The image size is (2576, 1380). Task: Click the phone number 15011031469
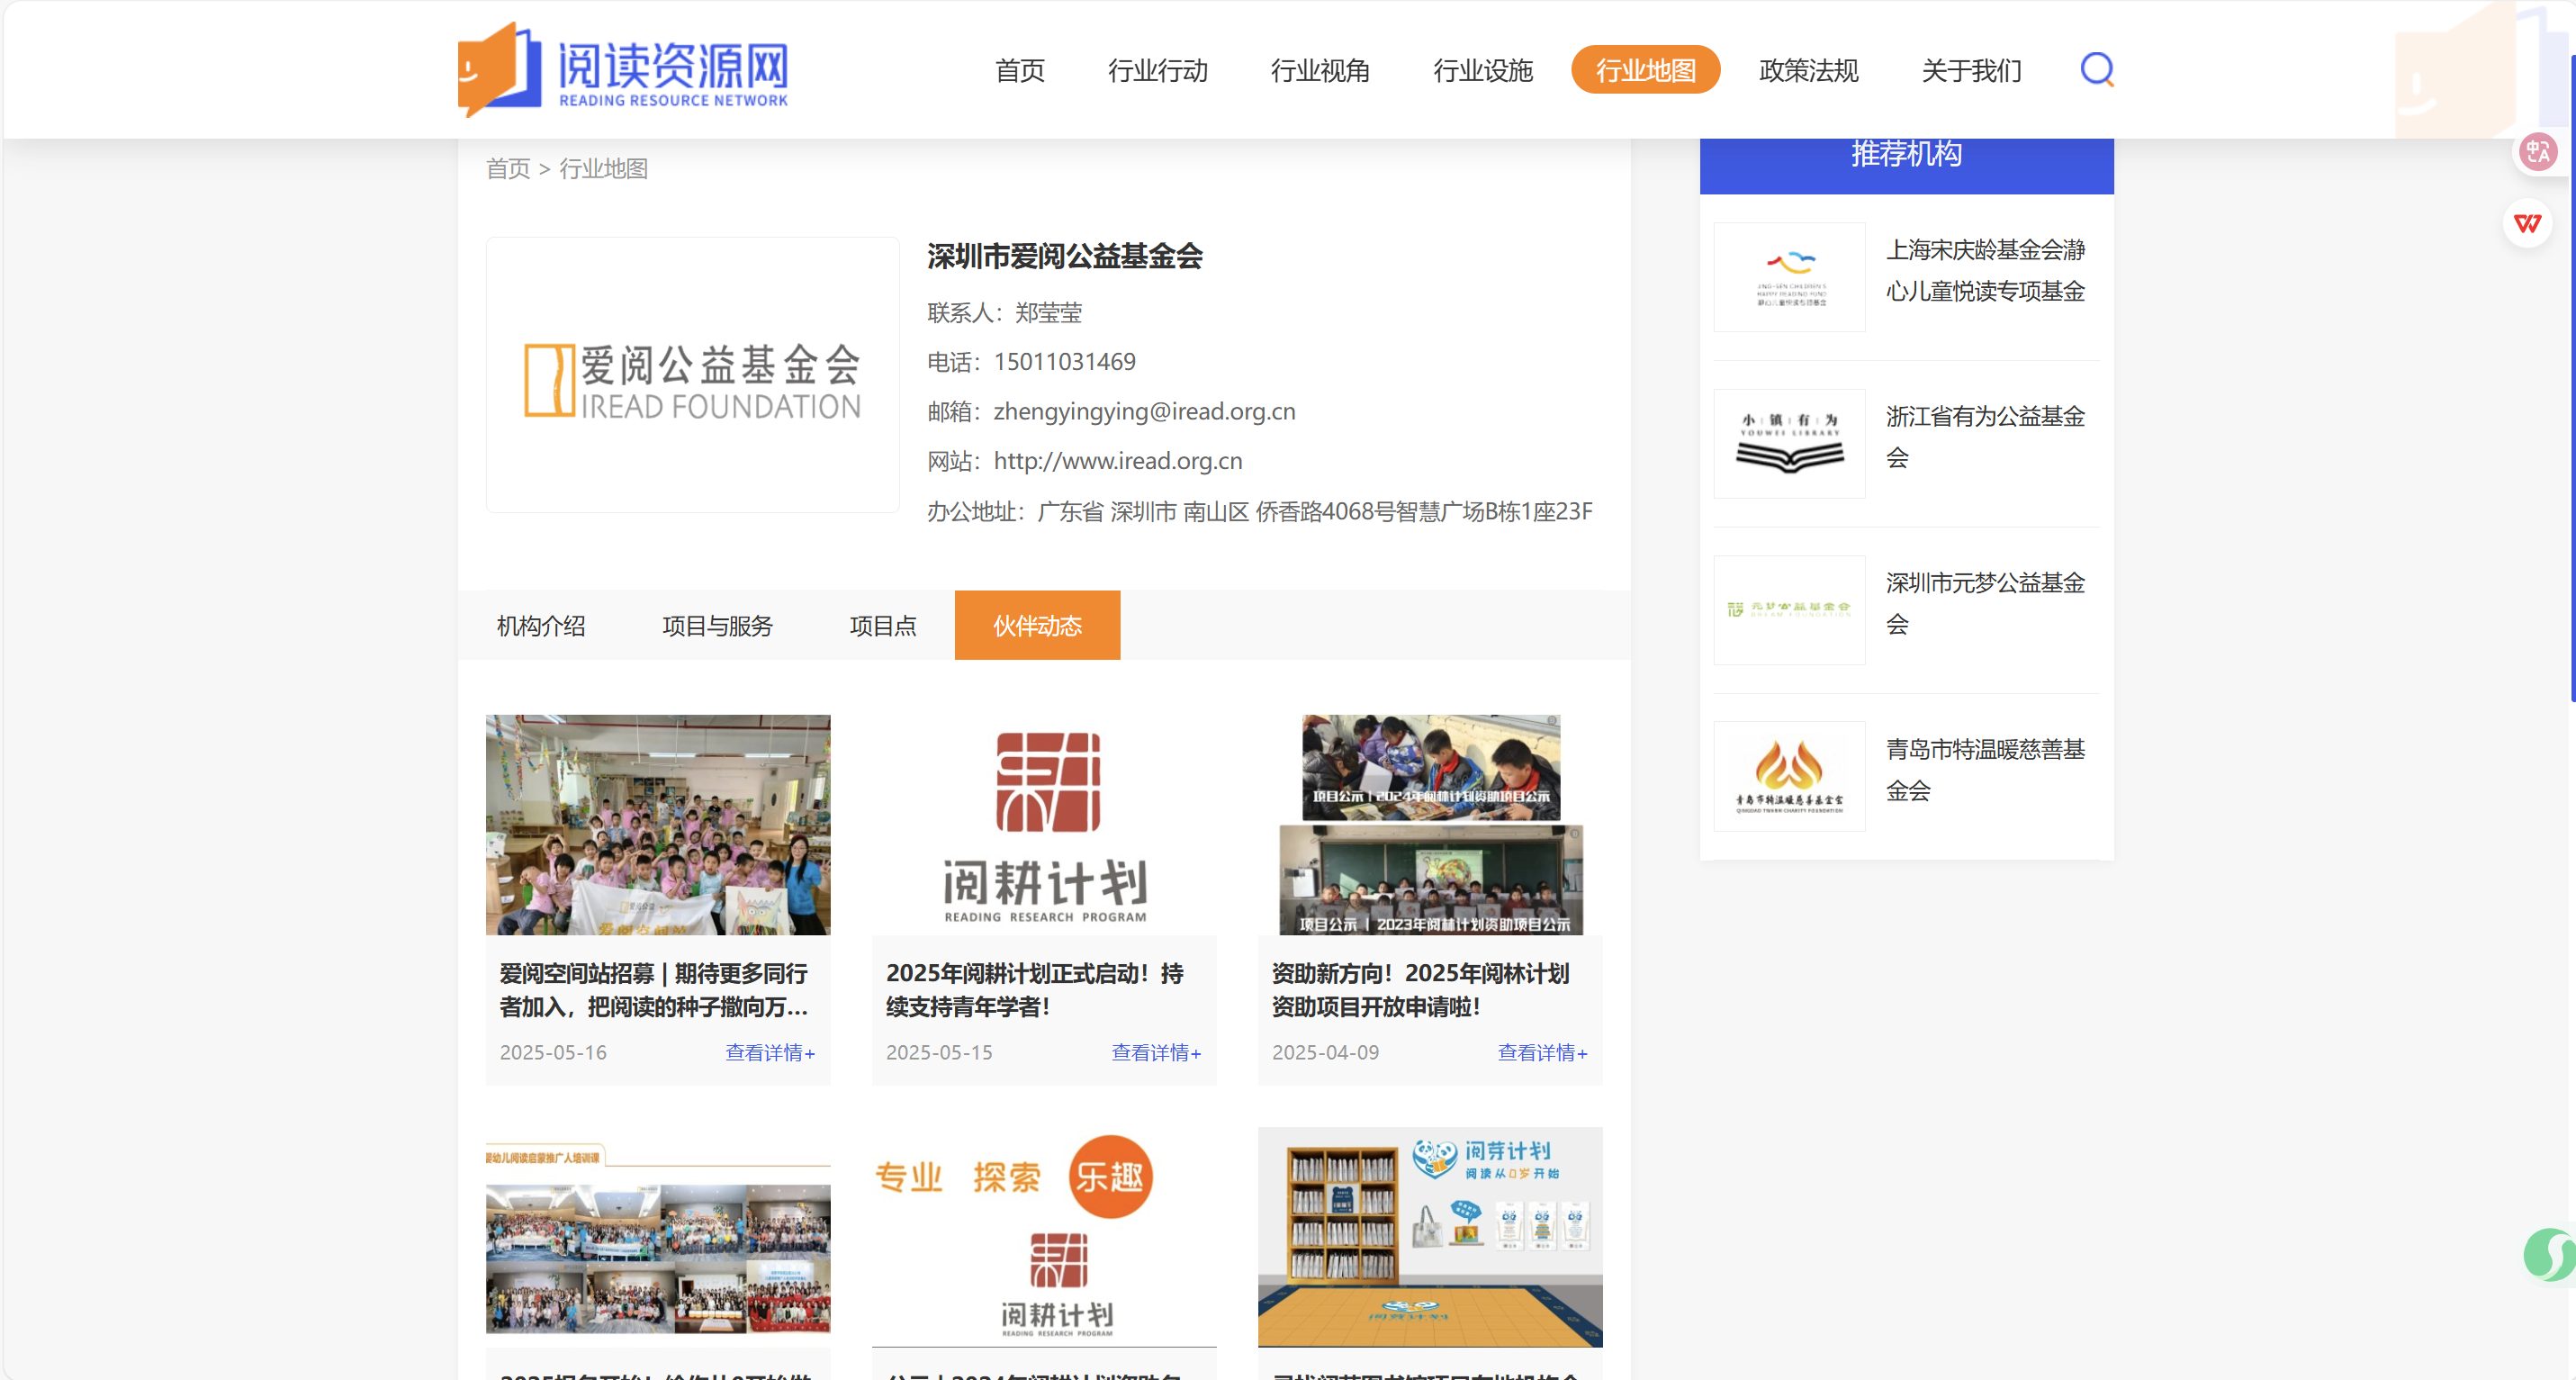click(x=1065, y=362)
